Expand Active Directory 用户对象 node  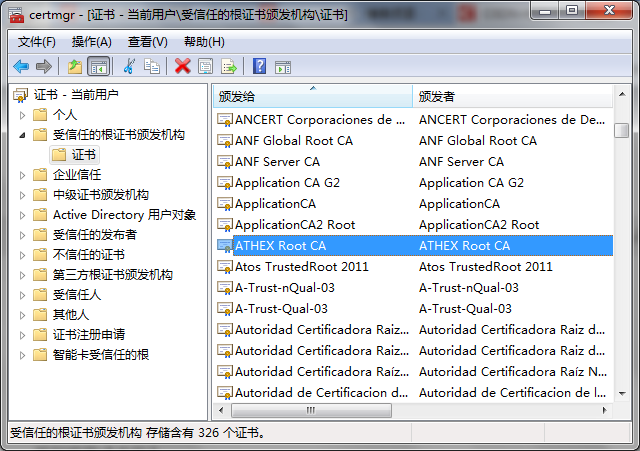tap(22, 215)
